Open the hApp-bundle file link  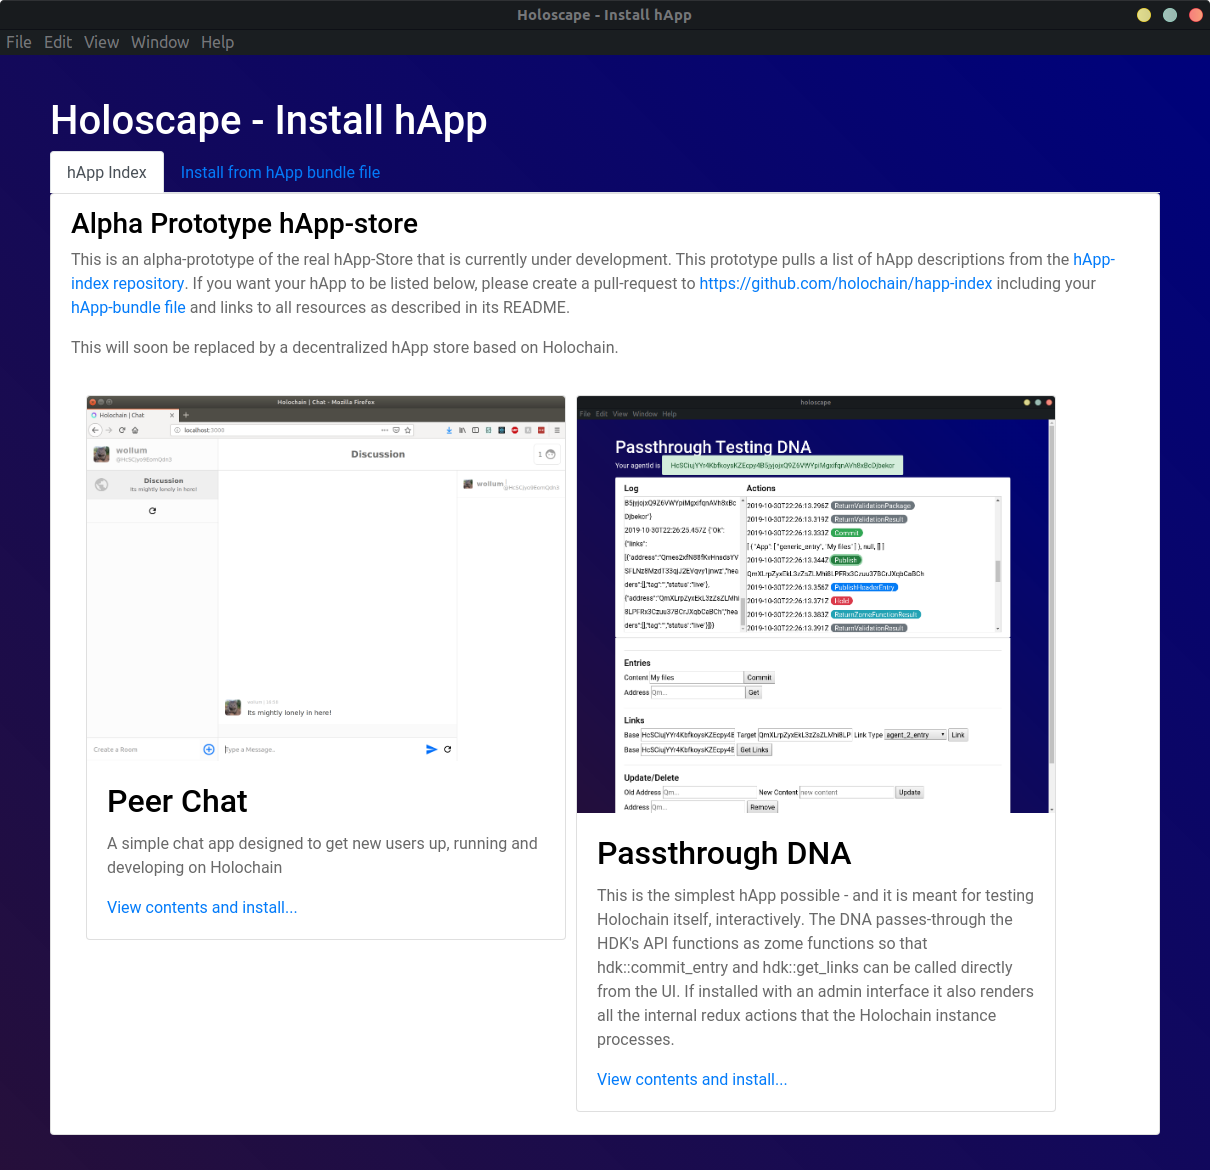pyautogui.click(x=128, y=308)
